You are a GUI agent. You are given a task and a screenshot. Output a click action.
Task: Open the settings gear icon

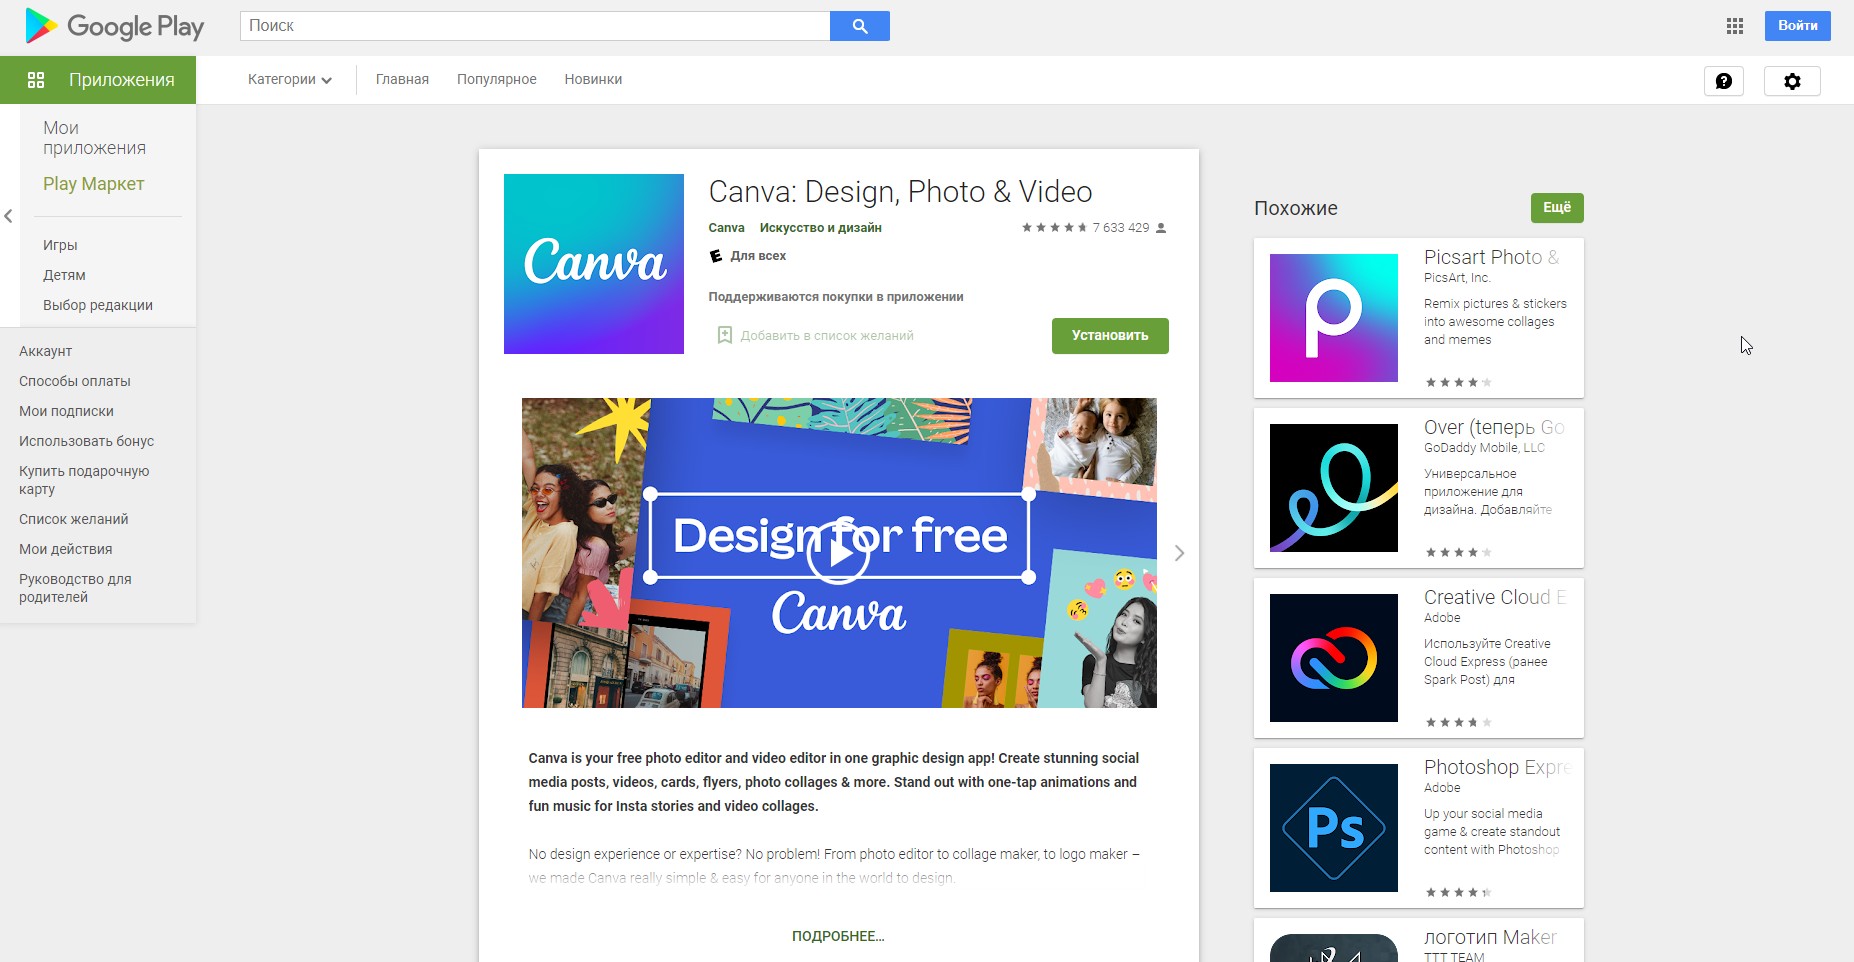[x=1792, y=81]
